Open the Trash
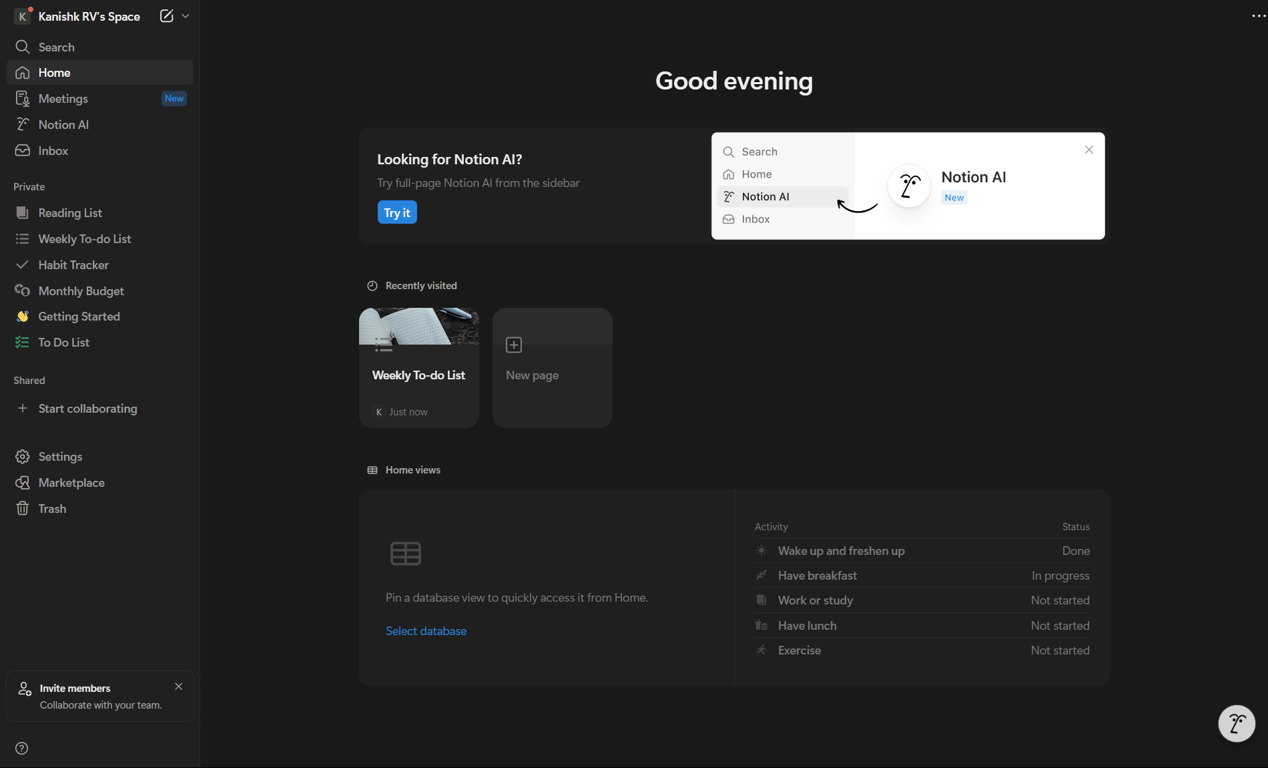This screenshot has height=768, width=1268. click(x=100, y=509)
